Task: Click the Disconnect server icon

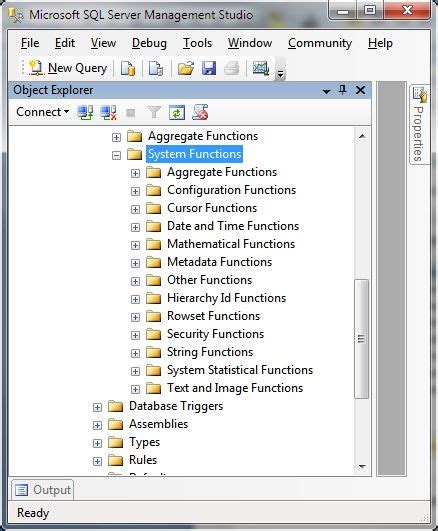Action: (x=108, y=112)
